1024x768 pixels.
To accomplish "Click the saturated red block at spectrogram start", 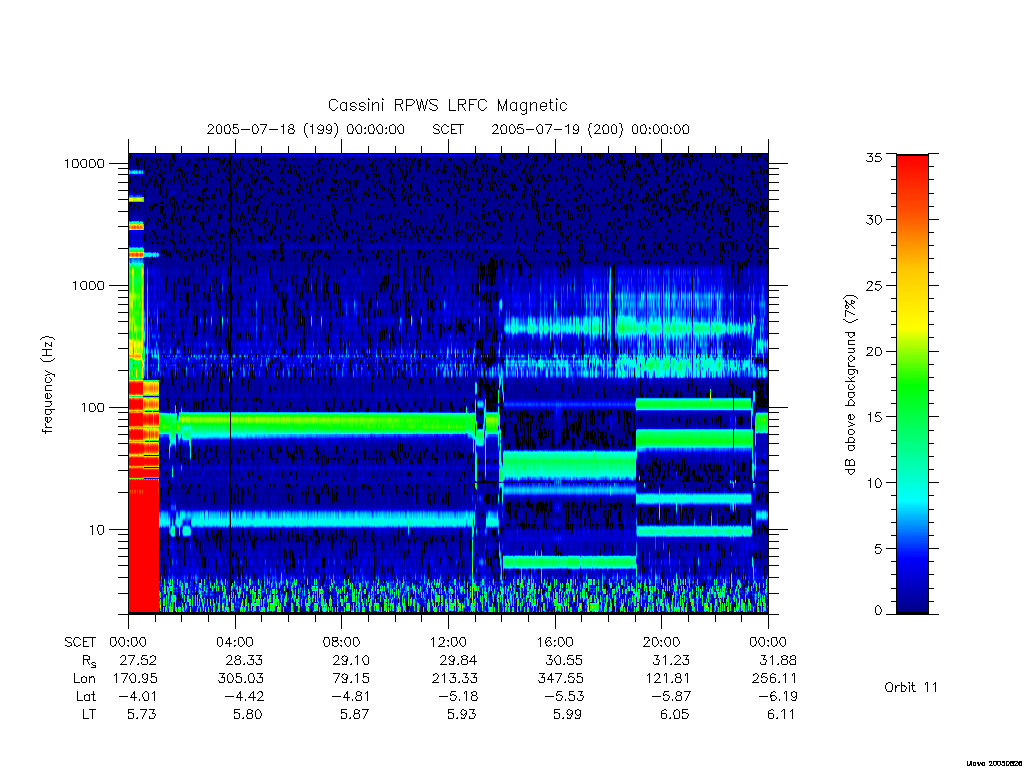I will (144, 545).
